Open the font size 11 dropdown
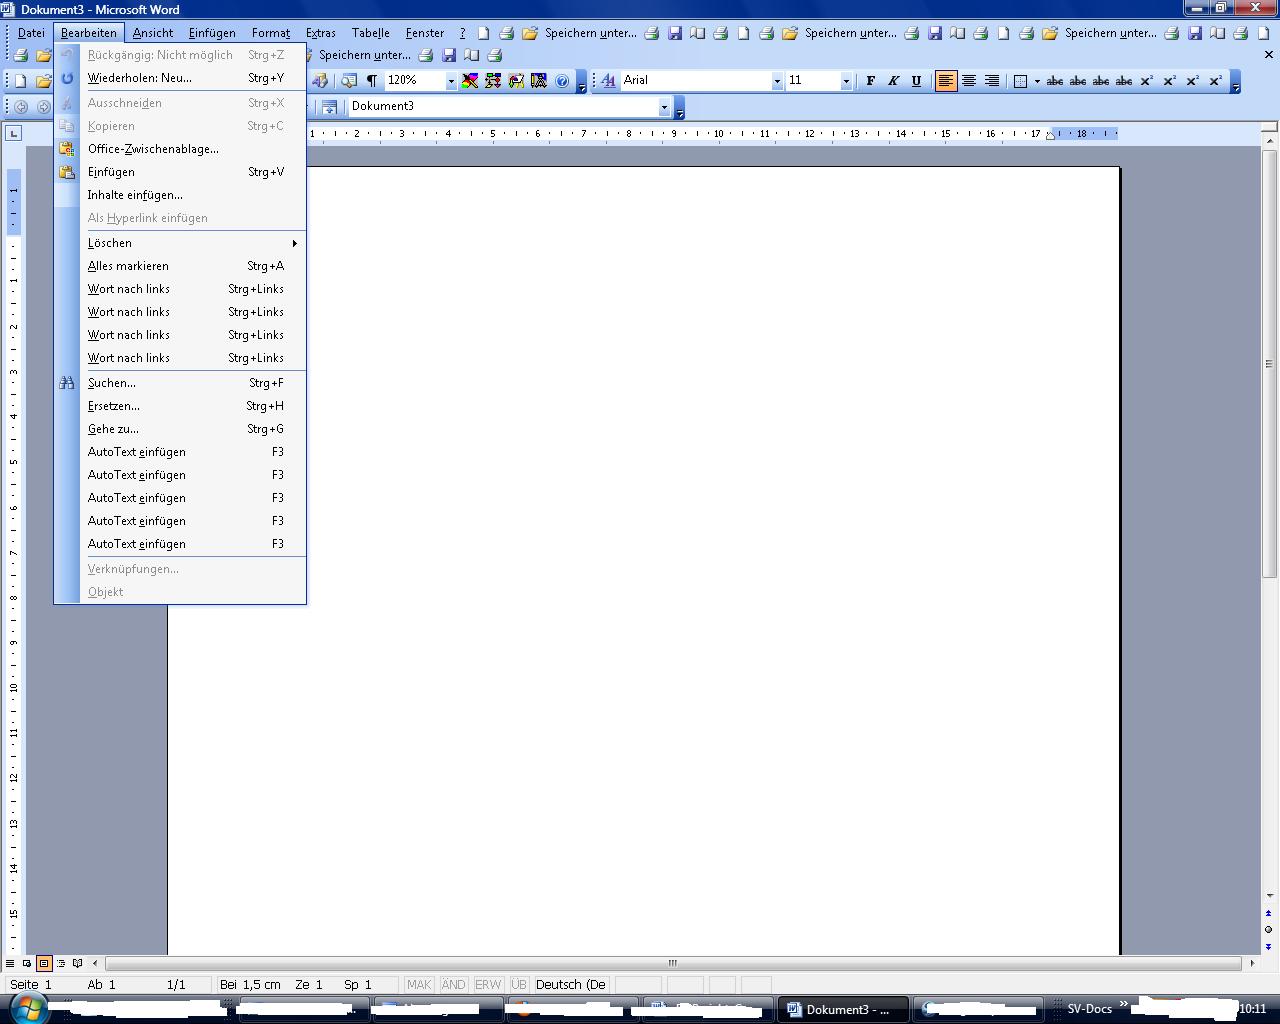 click(x=846, y=80)
